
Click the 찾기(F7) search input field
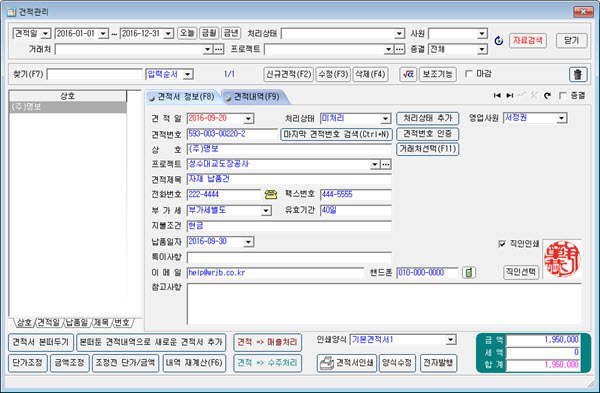[95, 74]
